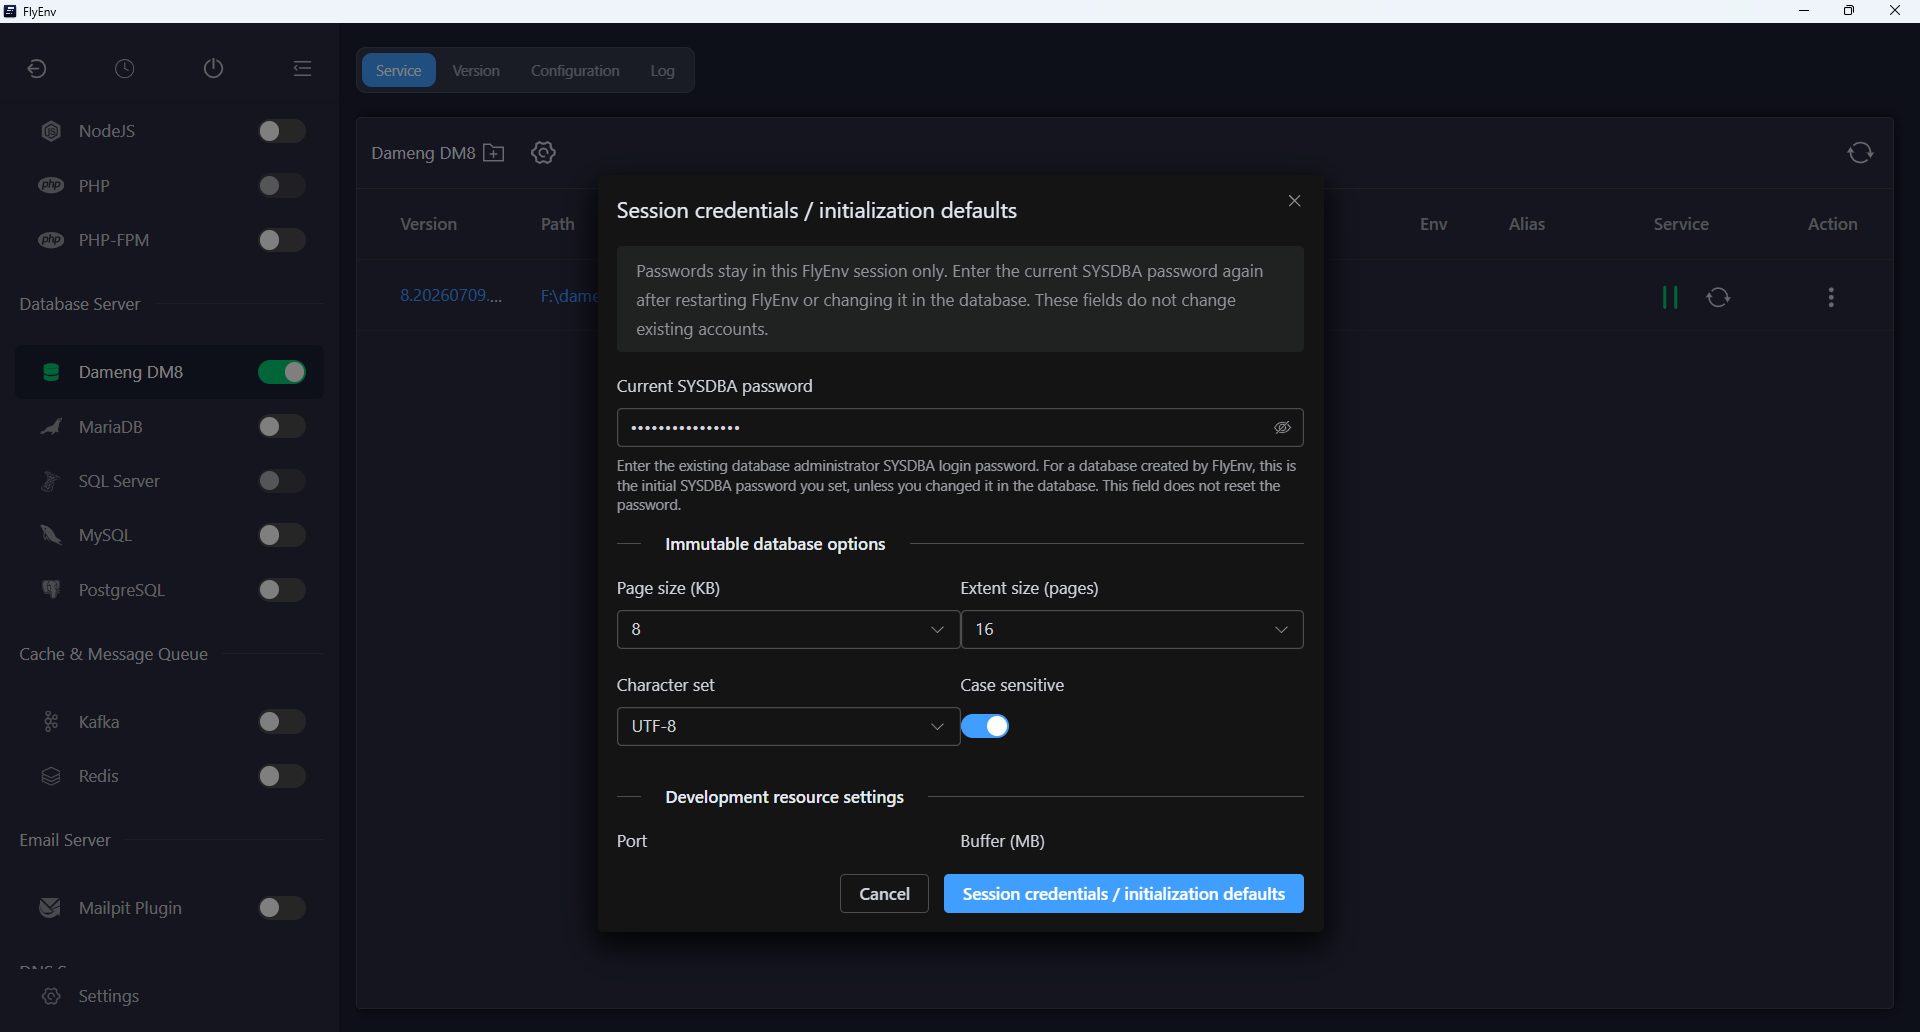Click the logout arrow icon in the sidebar top row
Image resolution: width=1920 pixels, height=1032 pixels.
pos(37,69)
